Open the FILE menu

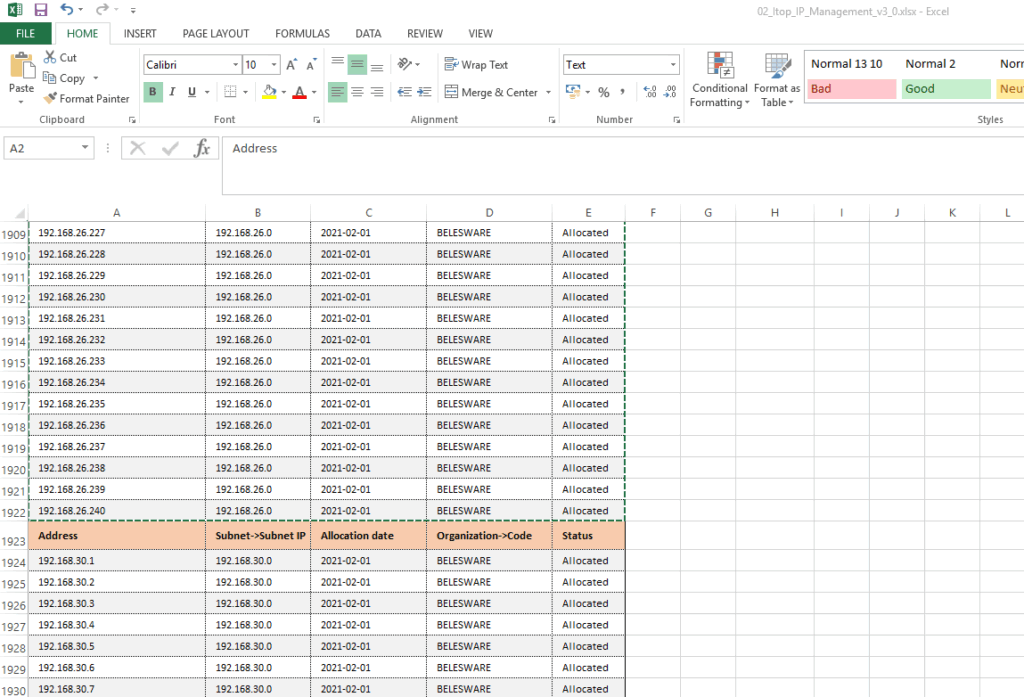coord(25,33)
